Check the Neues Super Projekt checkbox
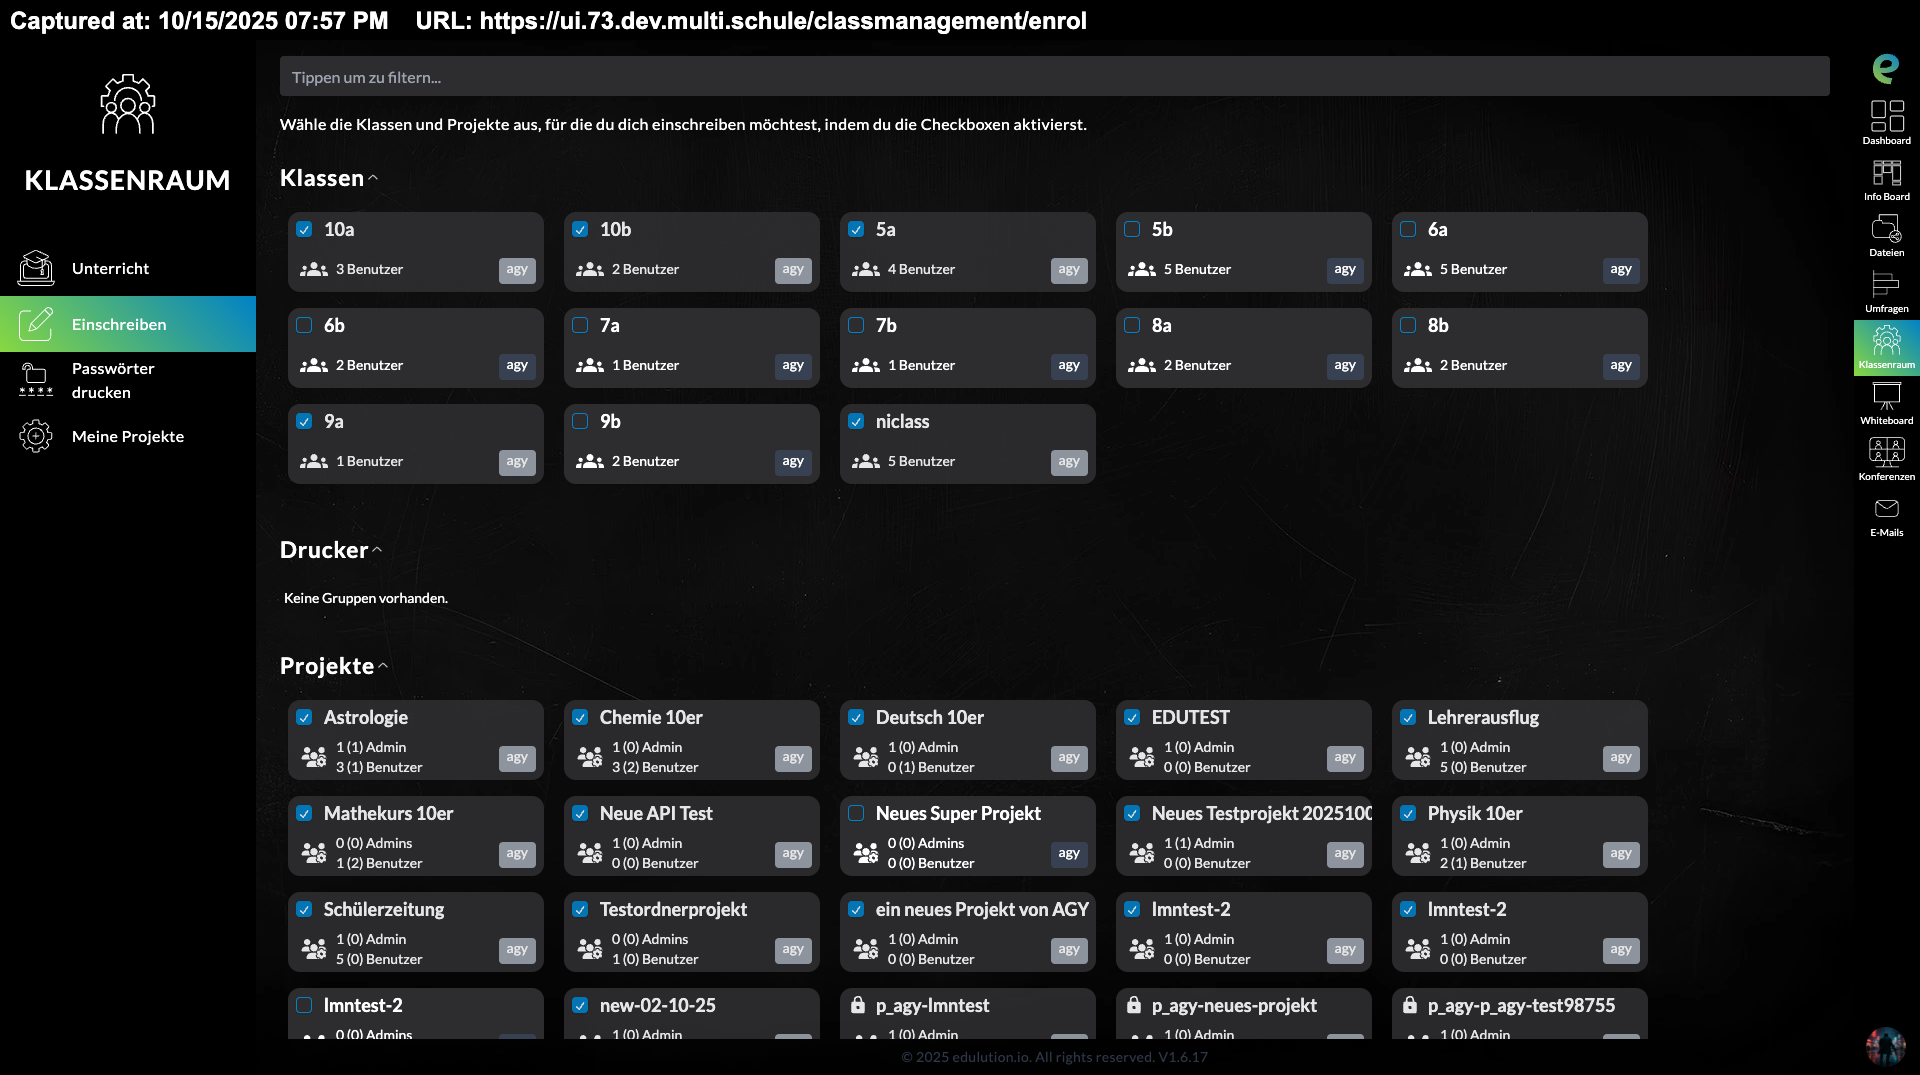 click(856, 813)
